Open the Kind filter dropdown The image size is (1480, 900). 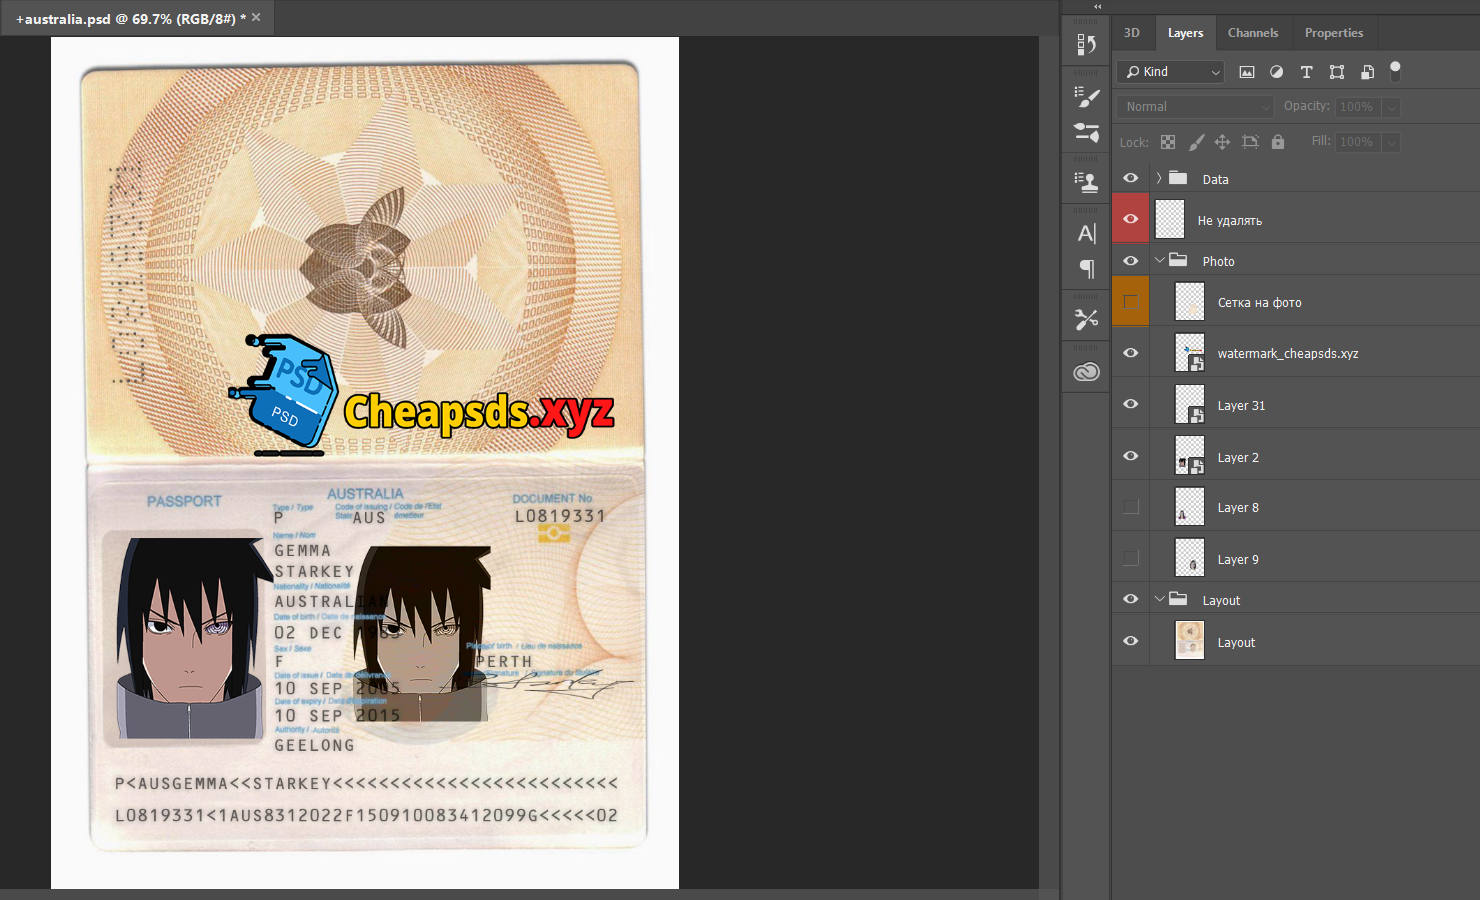tap(1170, 72)
